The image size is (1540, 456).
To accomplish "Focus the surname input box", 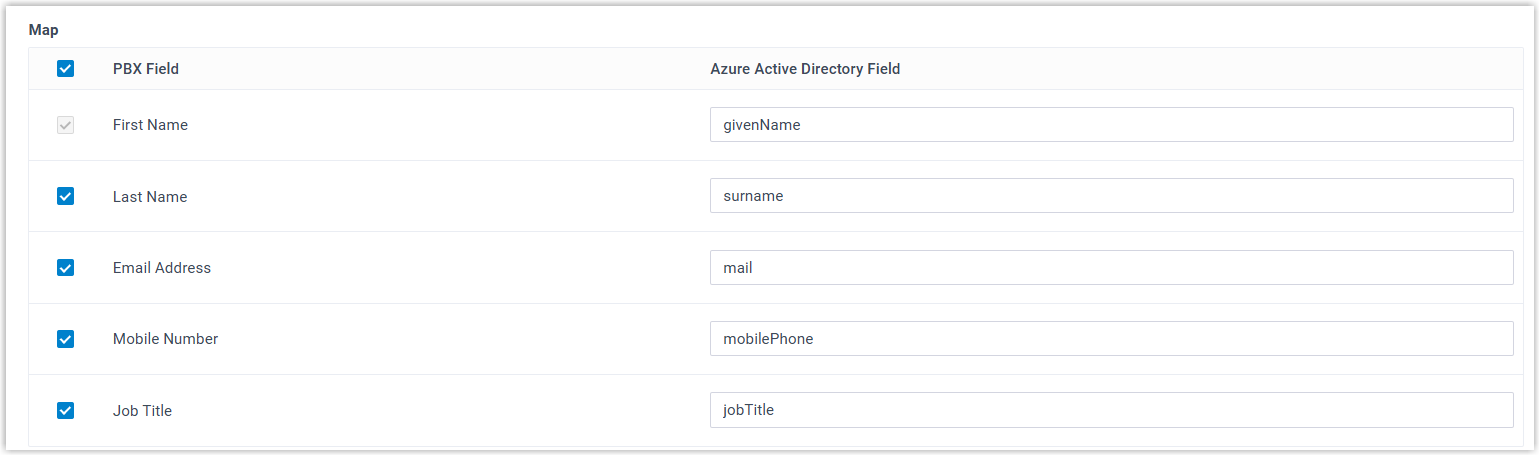I will (x=1110, y=196).
